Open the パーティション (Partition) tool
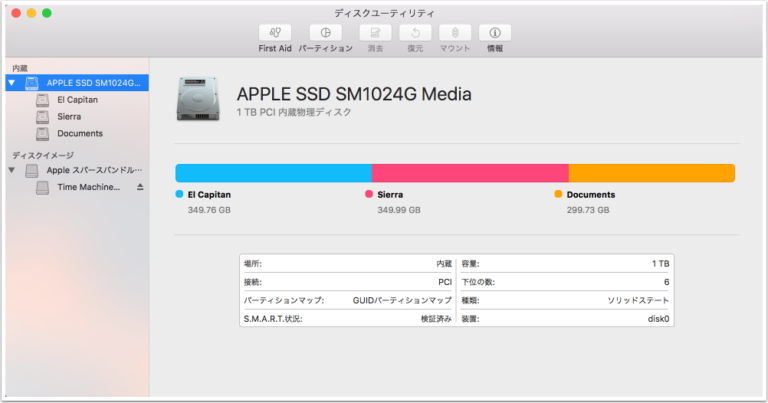Image resolution: width=768 pixels, height=403 pixels. (325, 33)
